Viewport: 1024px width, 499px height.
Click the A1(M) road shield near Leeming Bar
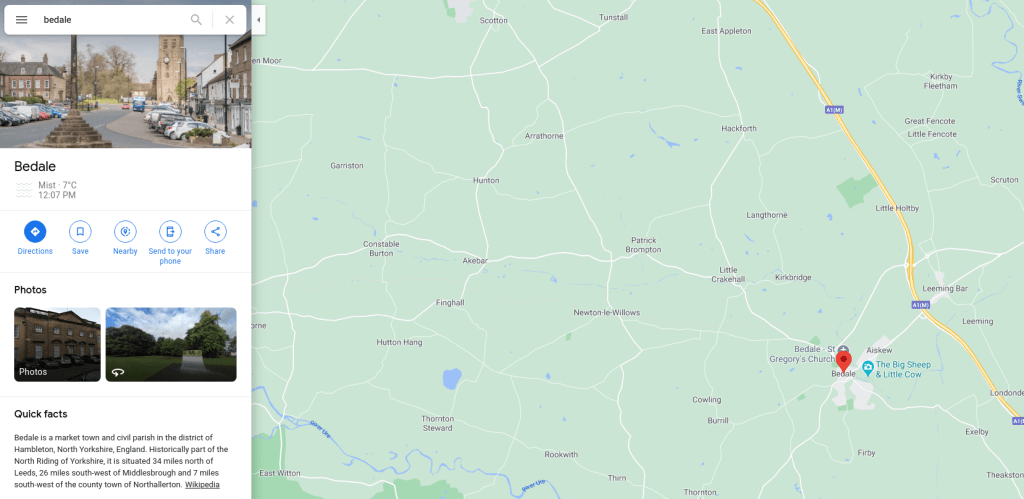pos(920,305)
